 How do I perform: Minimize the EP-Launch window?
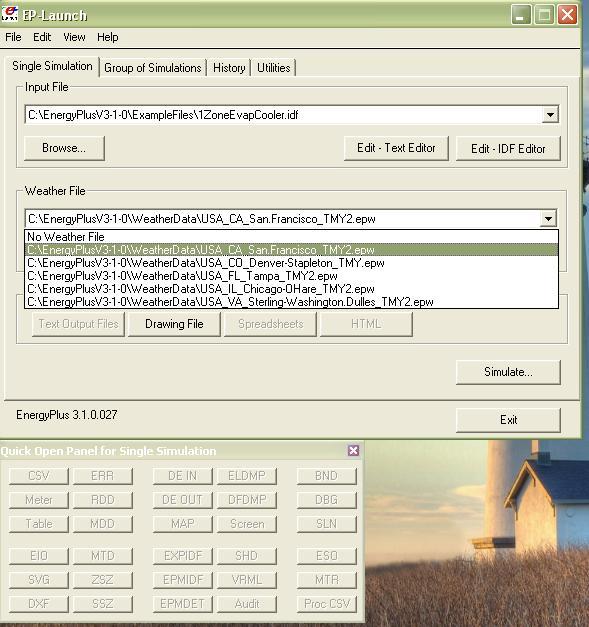click(x=521, y=15)
